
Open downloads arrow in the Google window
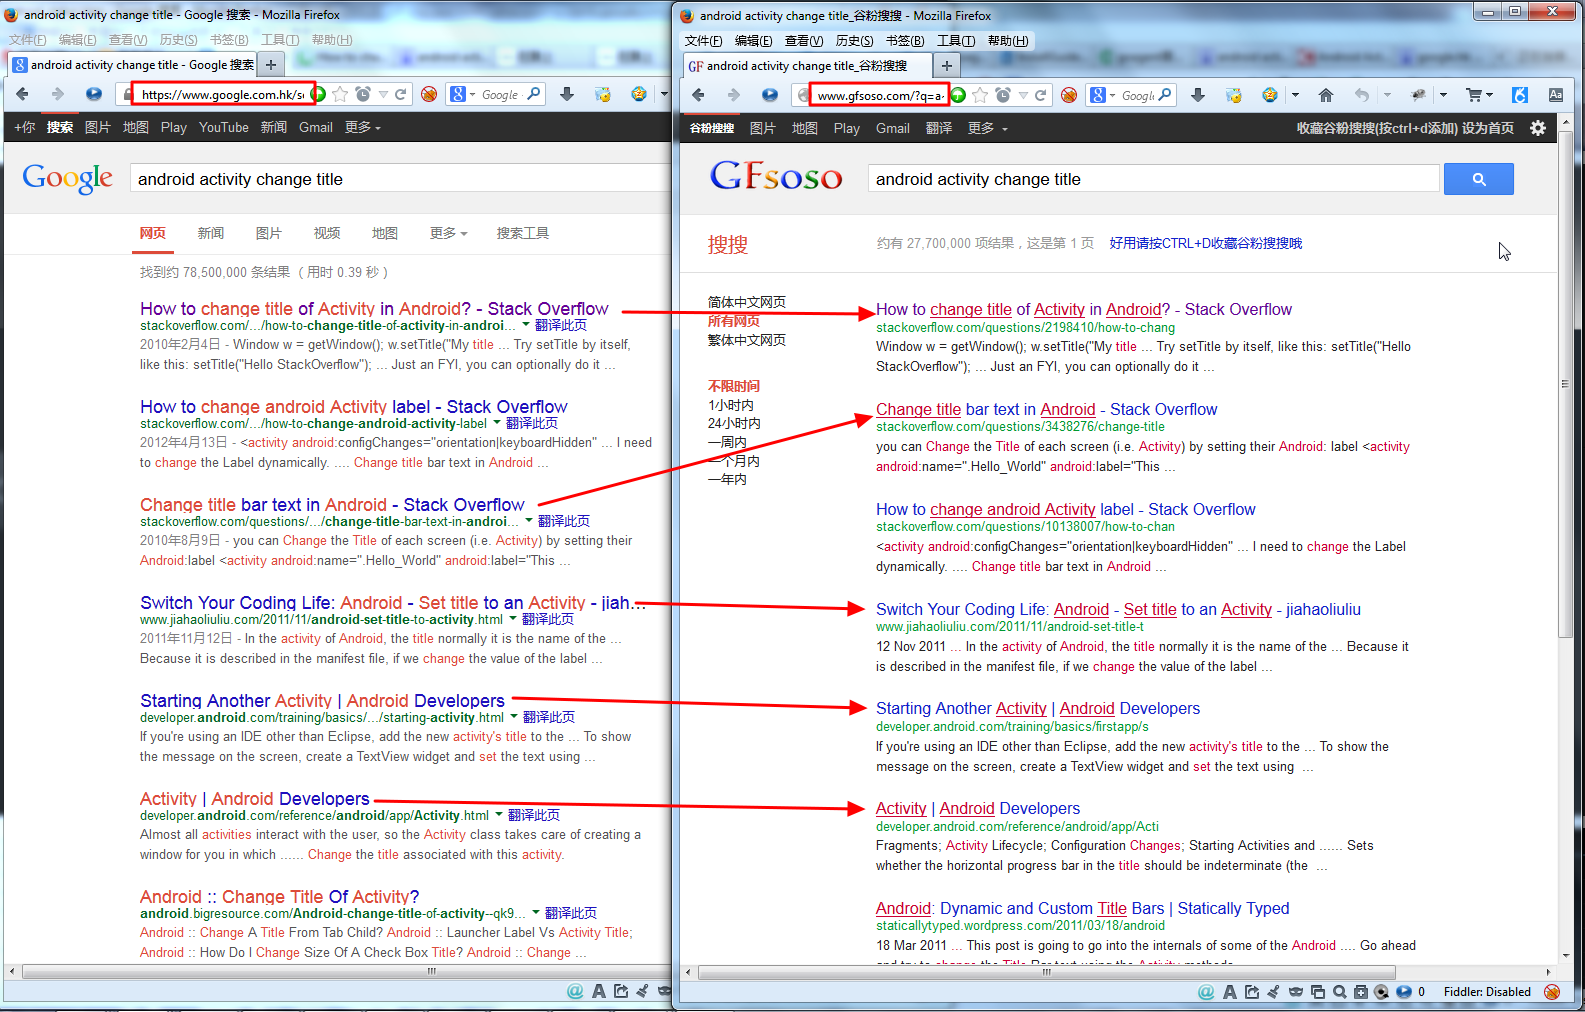(x=567, y=94)
